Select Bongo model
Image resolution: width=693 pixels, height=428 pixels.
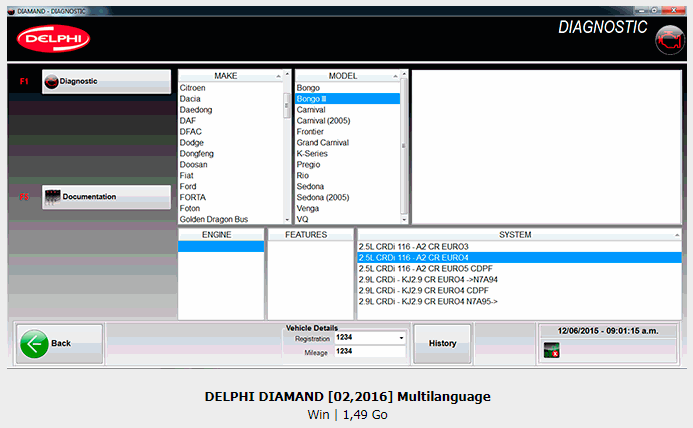pyautogui.click(x=347, y=88)
